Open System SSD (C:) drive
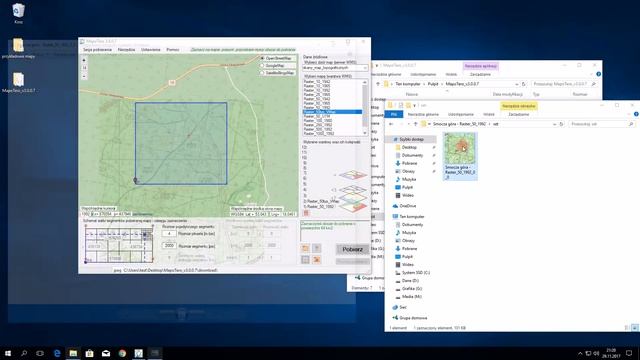This screenshot has height=360, width=640. point(416,273)
